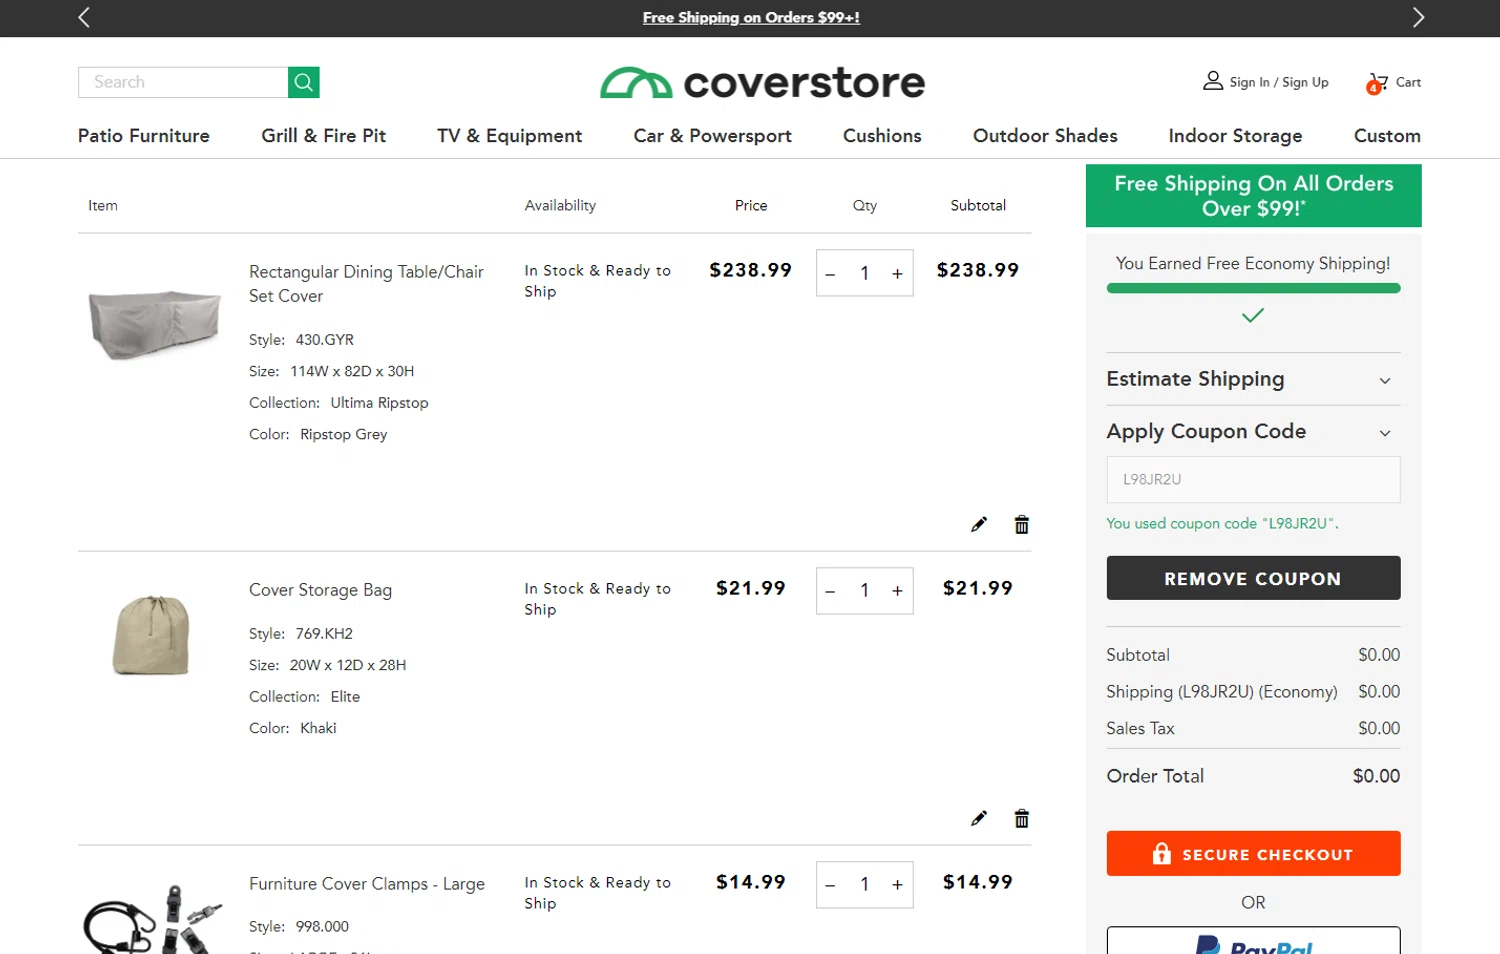Click the Remove Coupon button
Image resolution: width=1500 pixels, height=954 pixels.
tap(1253, 578)
